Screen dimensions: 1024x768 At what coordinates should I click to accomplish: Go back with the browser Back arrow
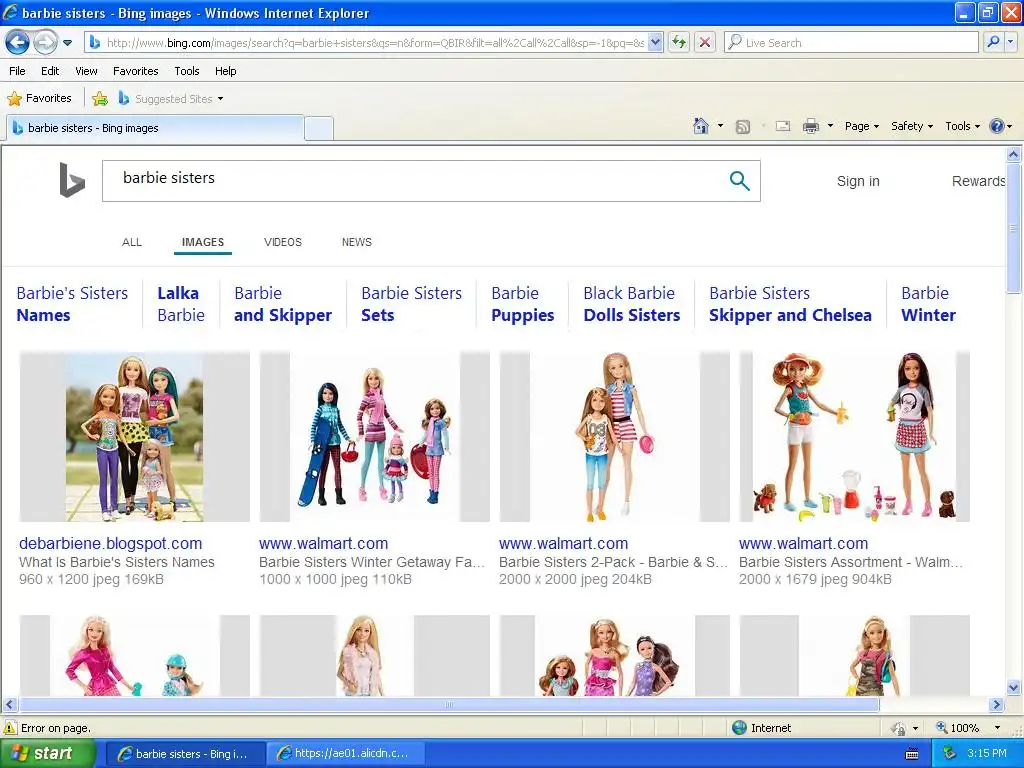pos(18,42)
